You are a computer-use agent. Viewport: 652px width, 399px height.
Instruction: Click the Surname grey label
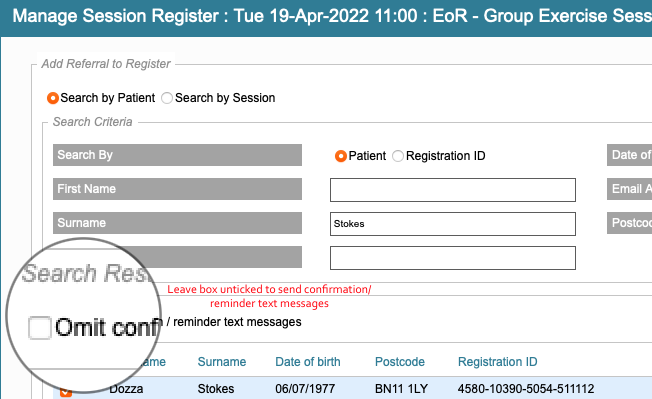pyautogui.click(x=177, y=223)
